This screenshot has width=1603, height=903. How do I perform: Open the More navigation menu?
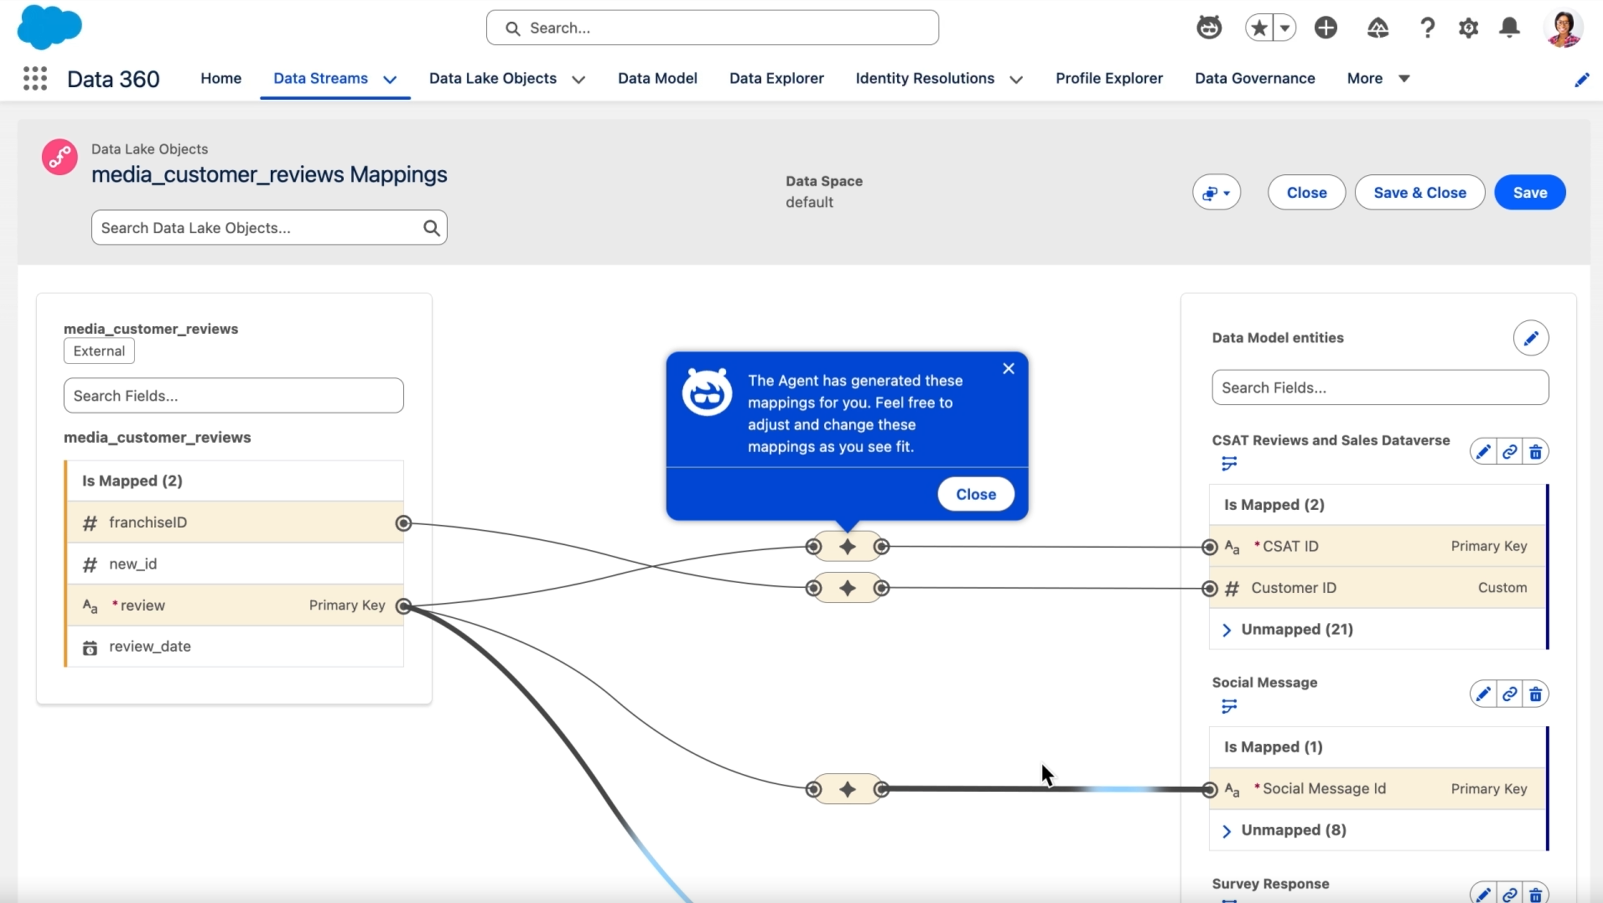tap(1378, 78)
